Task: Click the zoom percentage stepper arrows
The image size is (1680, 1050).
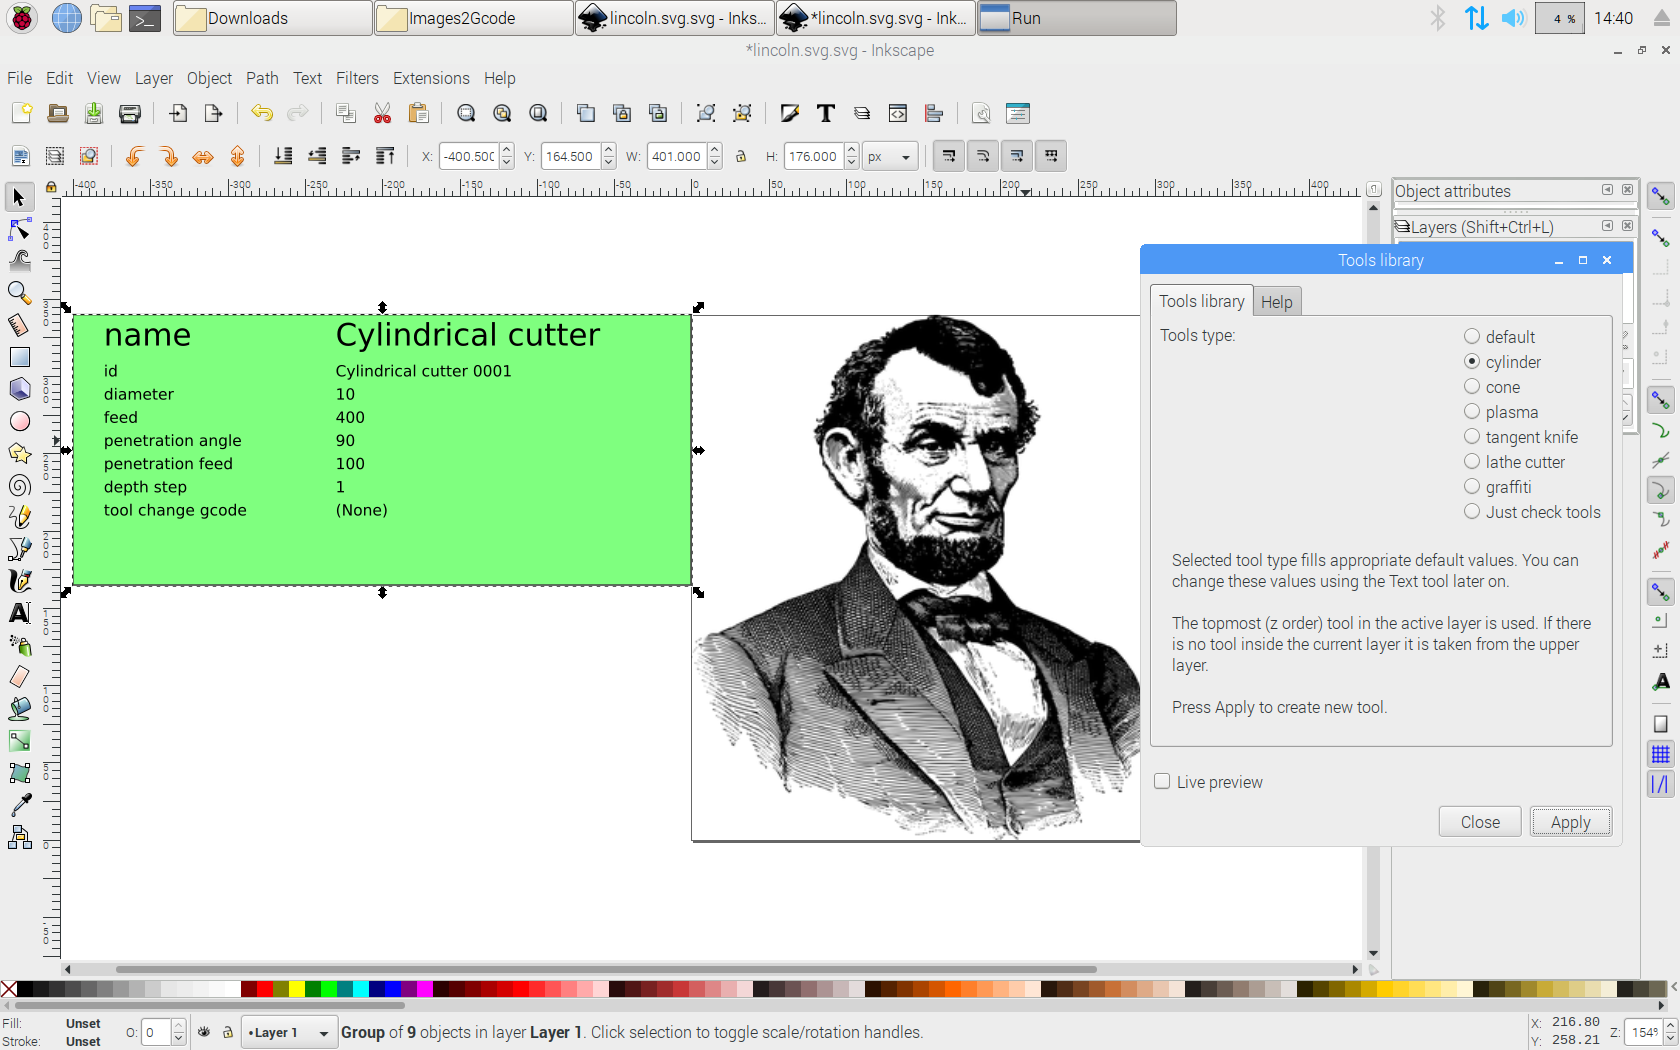Action: [x=1669, y=1032]
